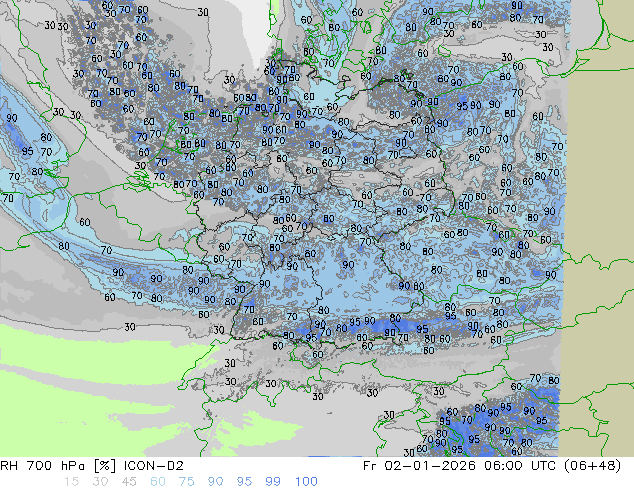Select the legend value 100
The image size is (634, 490).
[306, 482]
